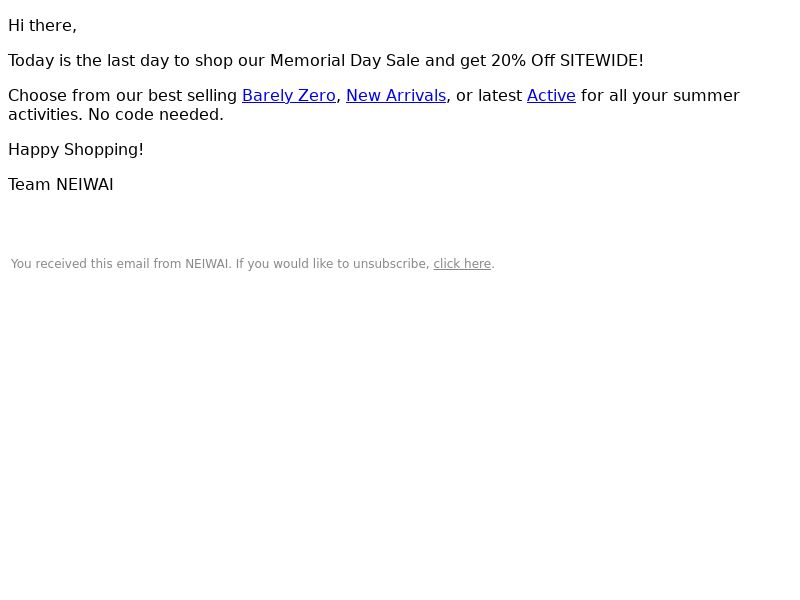
Task: Visit the Active collection link
Action: point(551,96)
